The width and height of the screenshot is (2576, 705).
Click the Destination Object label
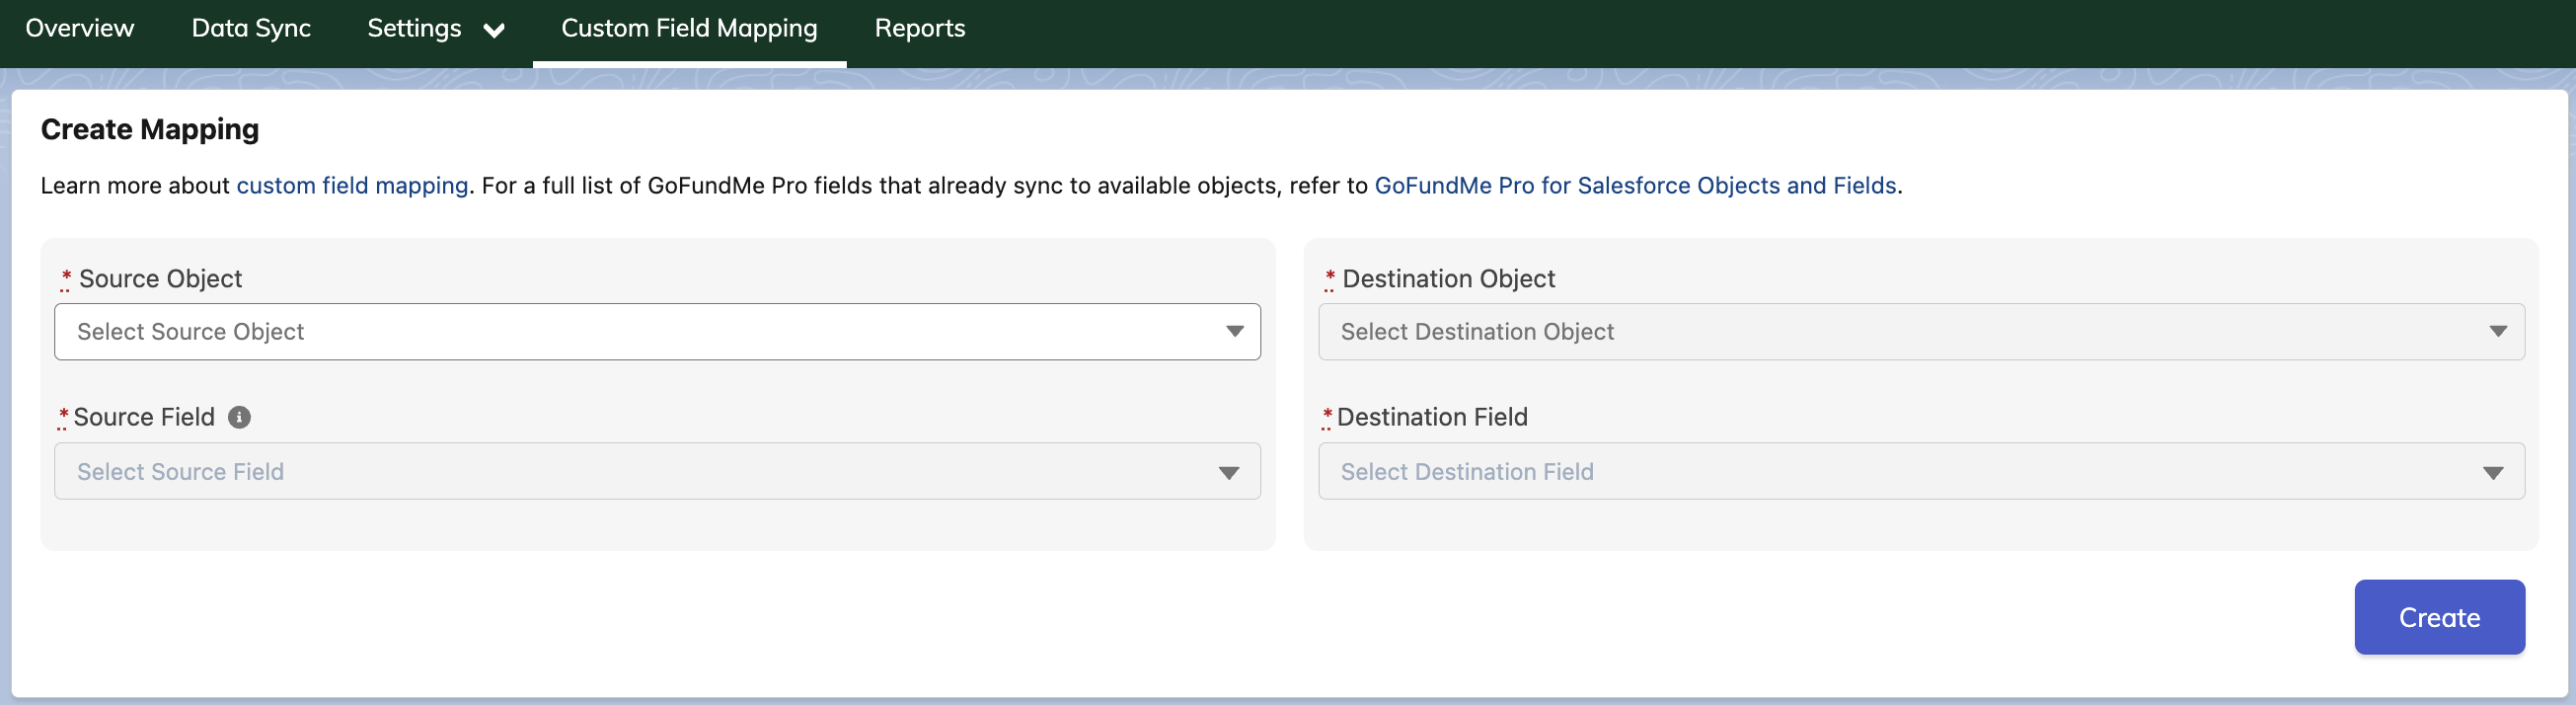[x=1448, y=278]
